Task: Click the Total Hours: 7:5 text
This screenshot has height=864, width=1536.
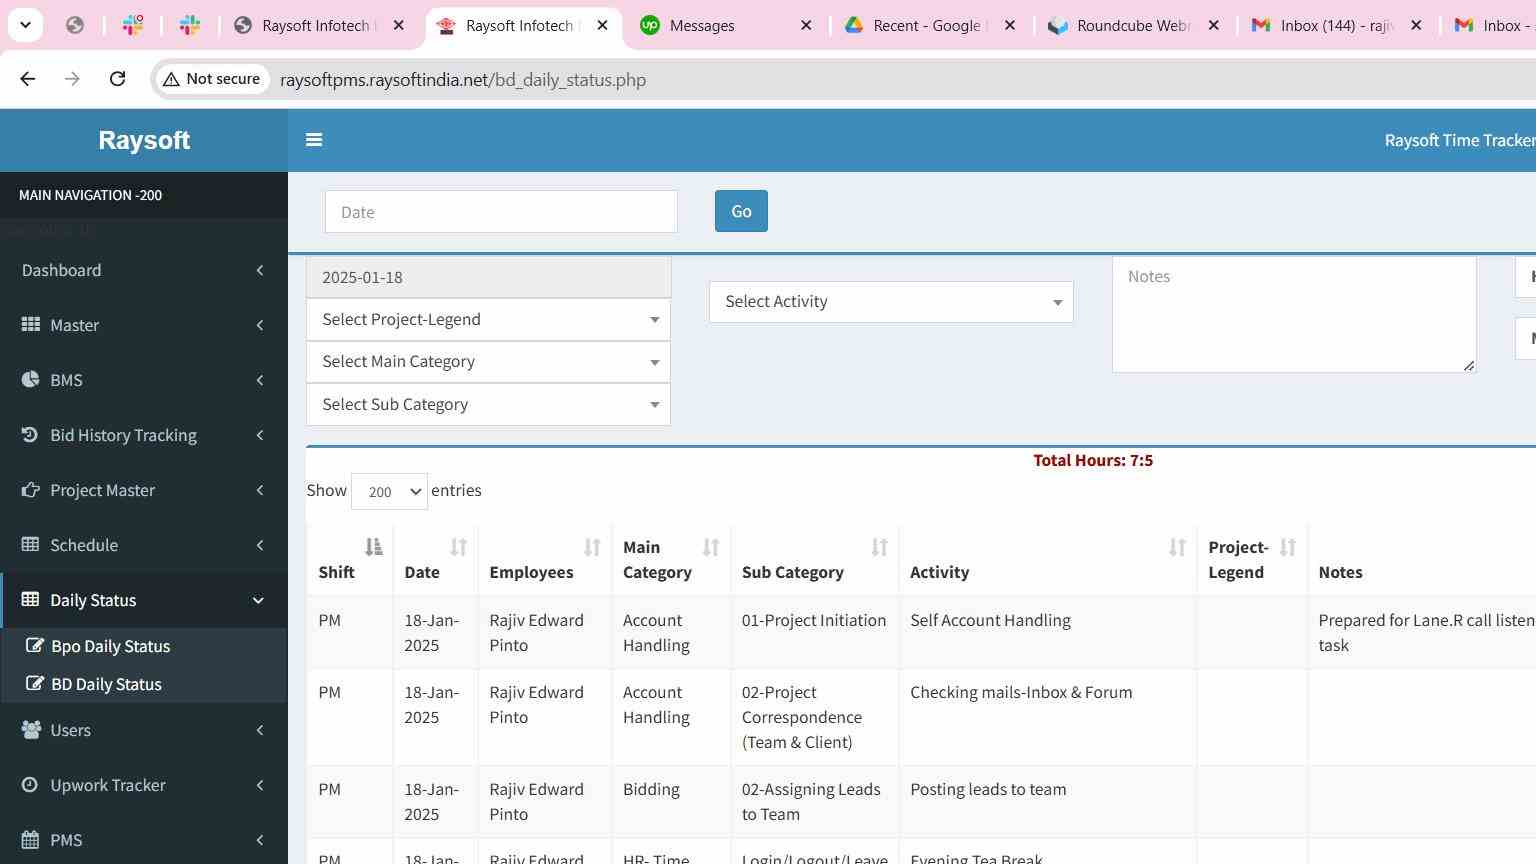Action: (x=1093, y=460)
